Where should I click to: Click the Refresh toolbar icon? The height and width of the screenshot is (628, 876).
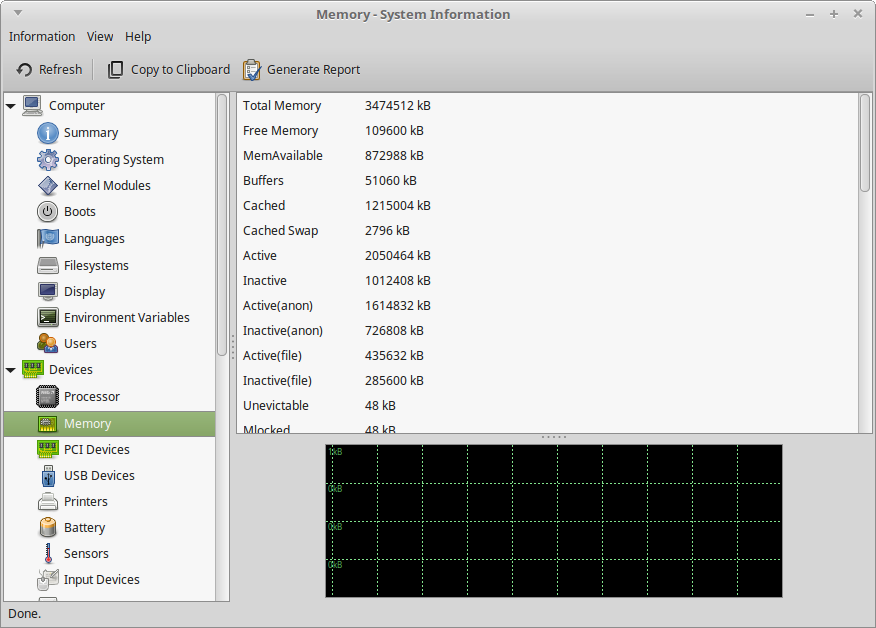pos(25,70)
